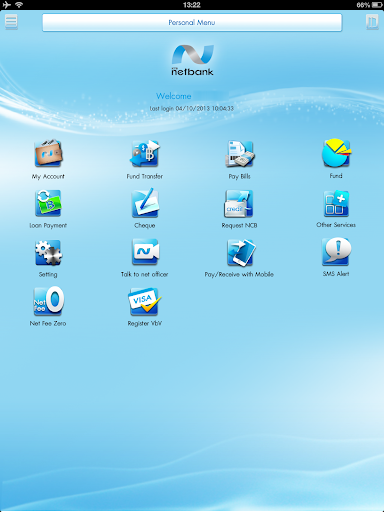Open the Fund pie chart icon
Screen dimensions: 384x512
[x=336, y=153]
